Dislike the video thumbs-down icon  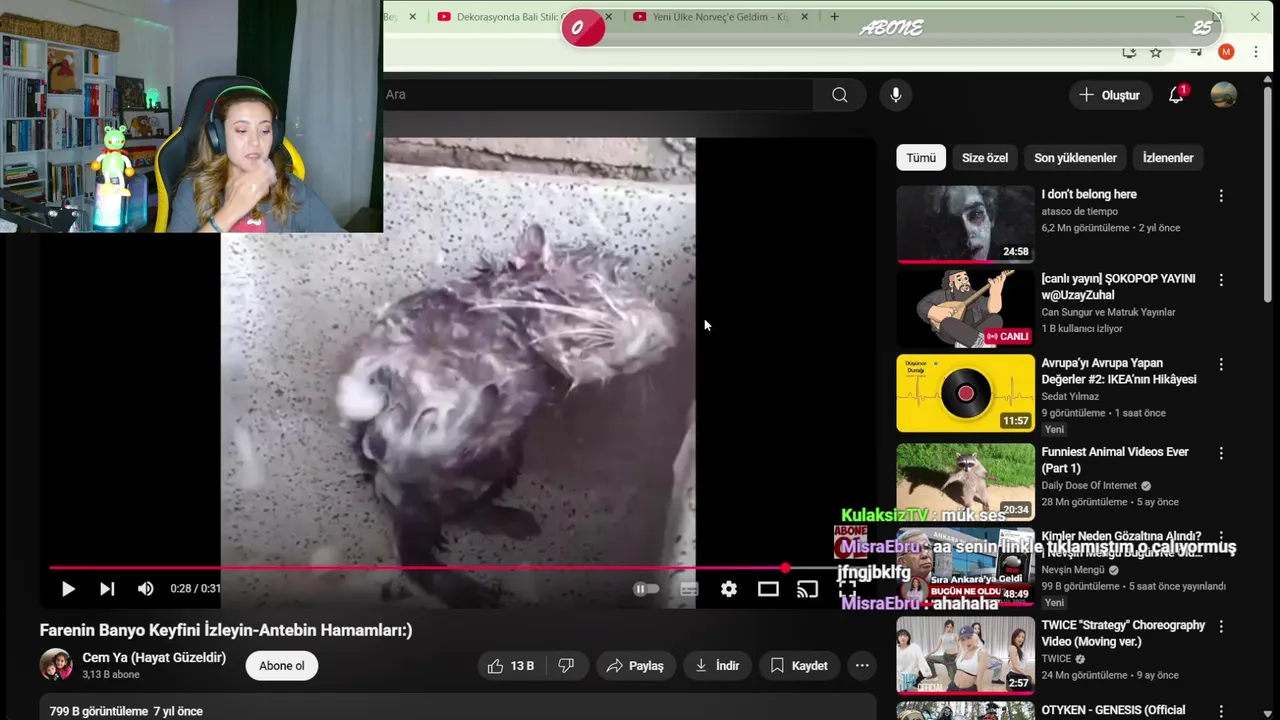click(566, 665)
